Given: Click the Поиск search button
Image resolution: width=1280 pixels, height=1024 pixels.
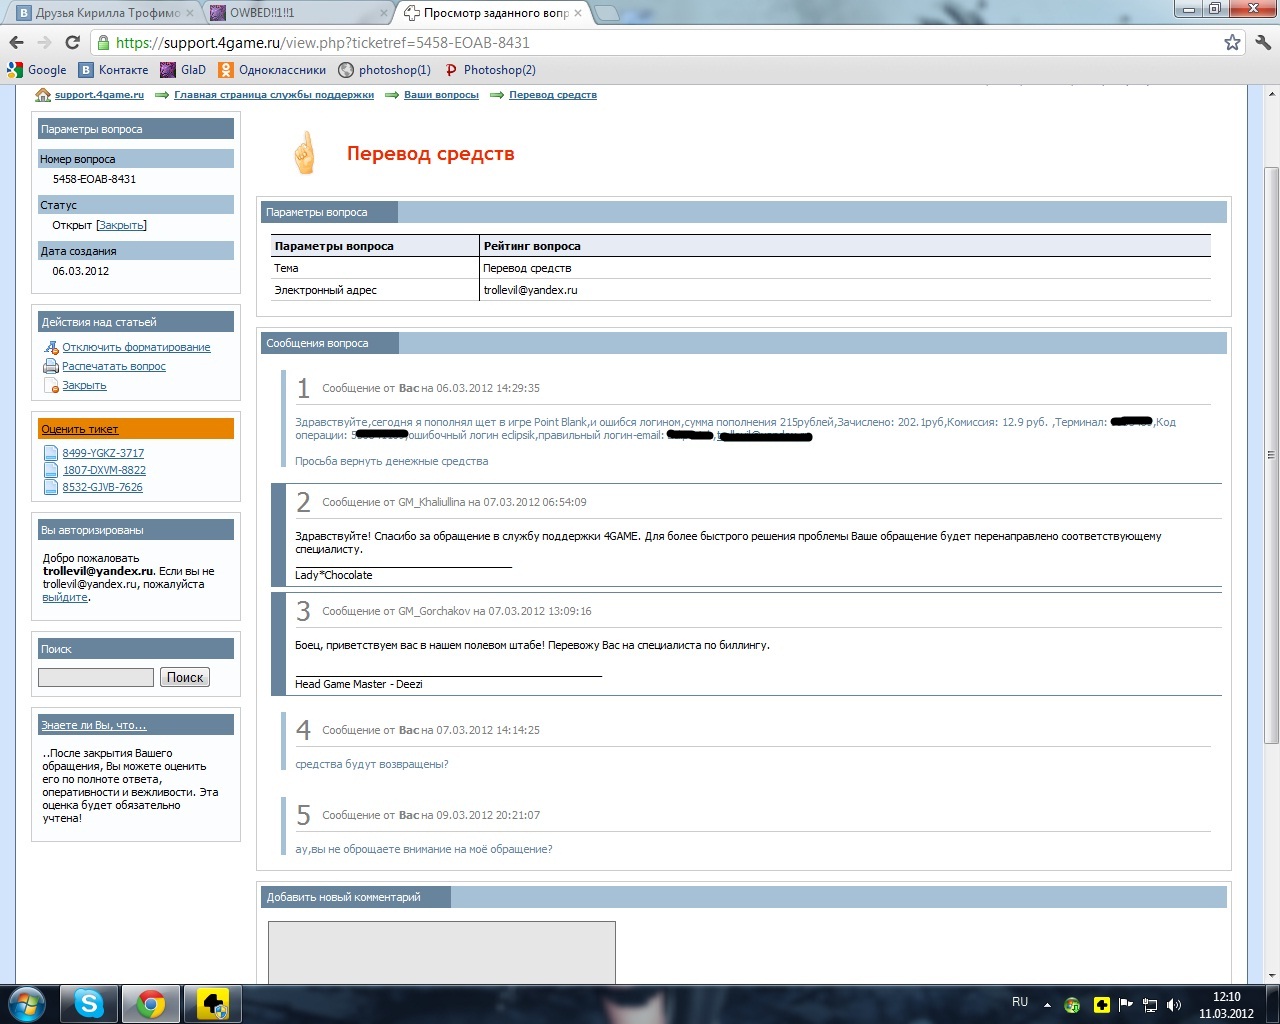Looking at the screenshot, I should tap(185, 677).
